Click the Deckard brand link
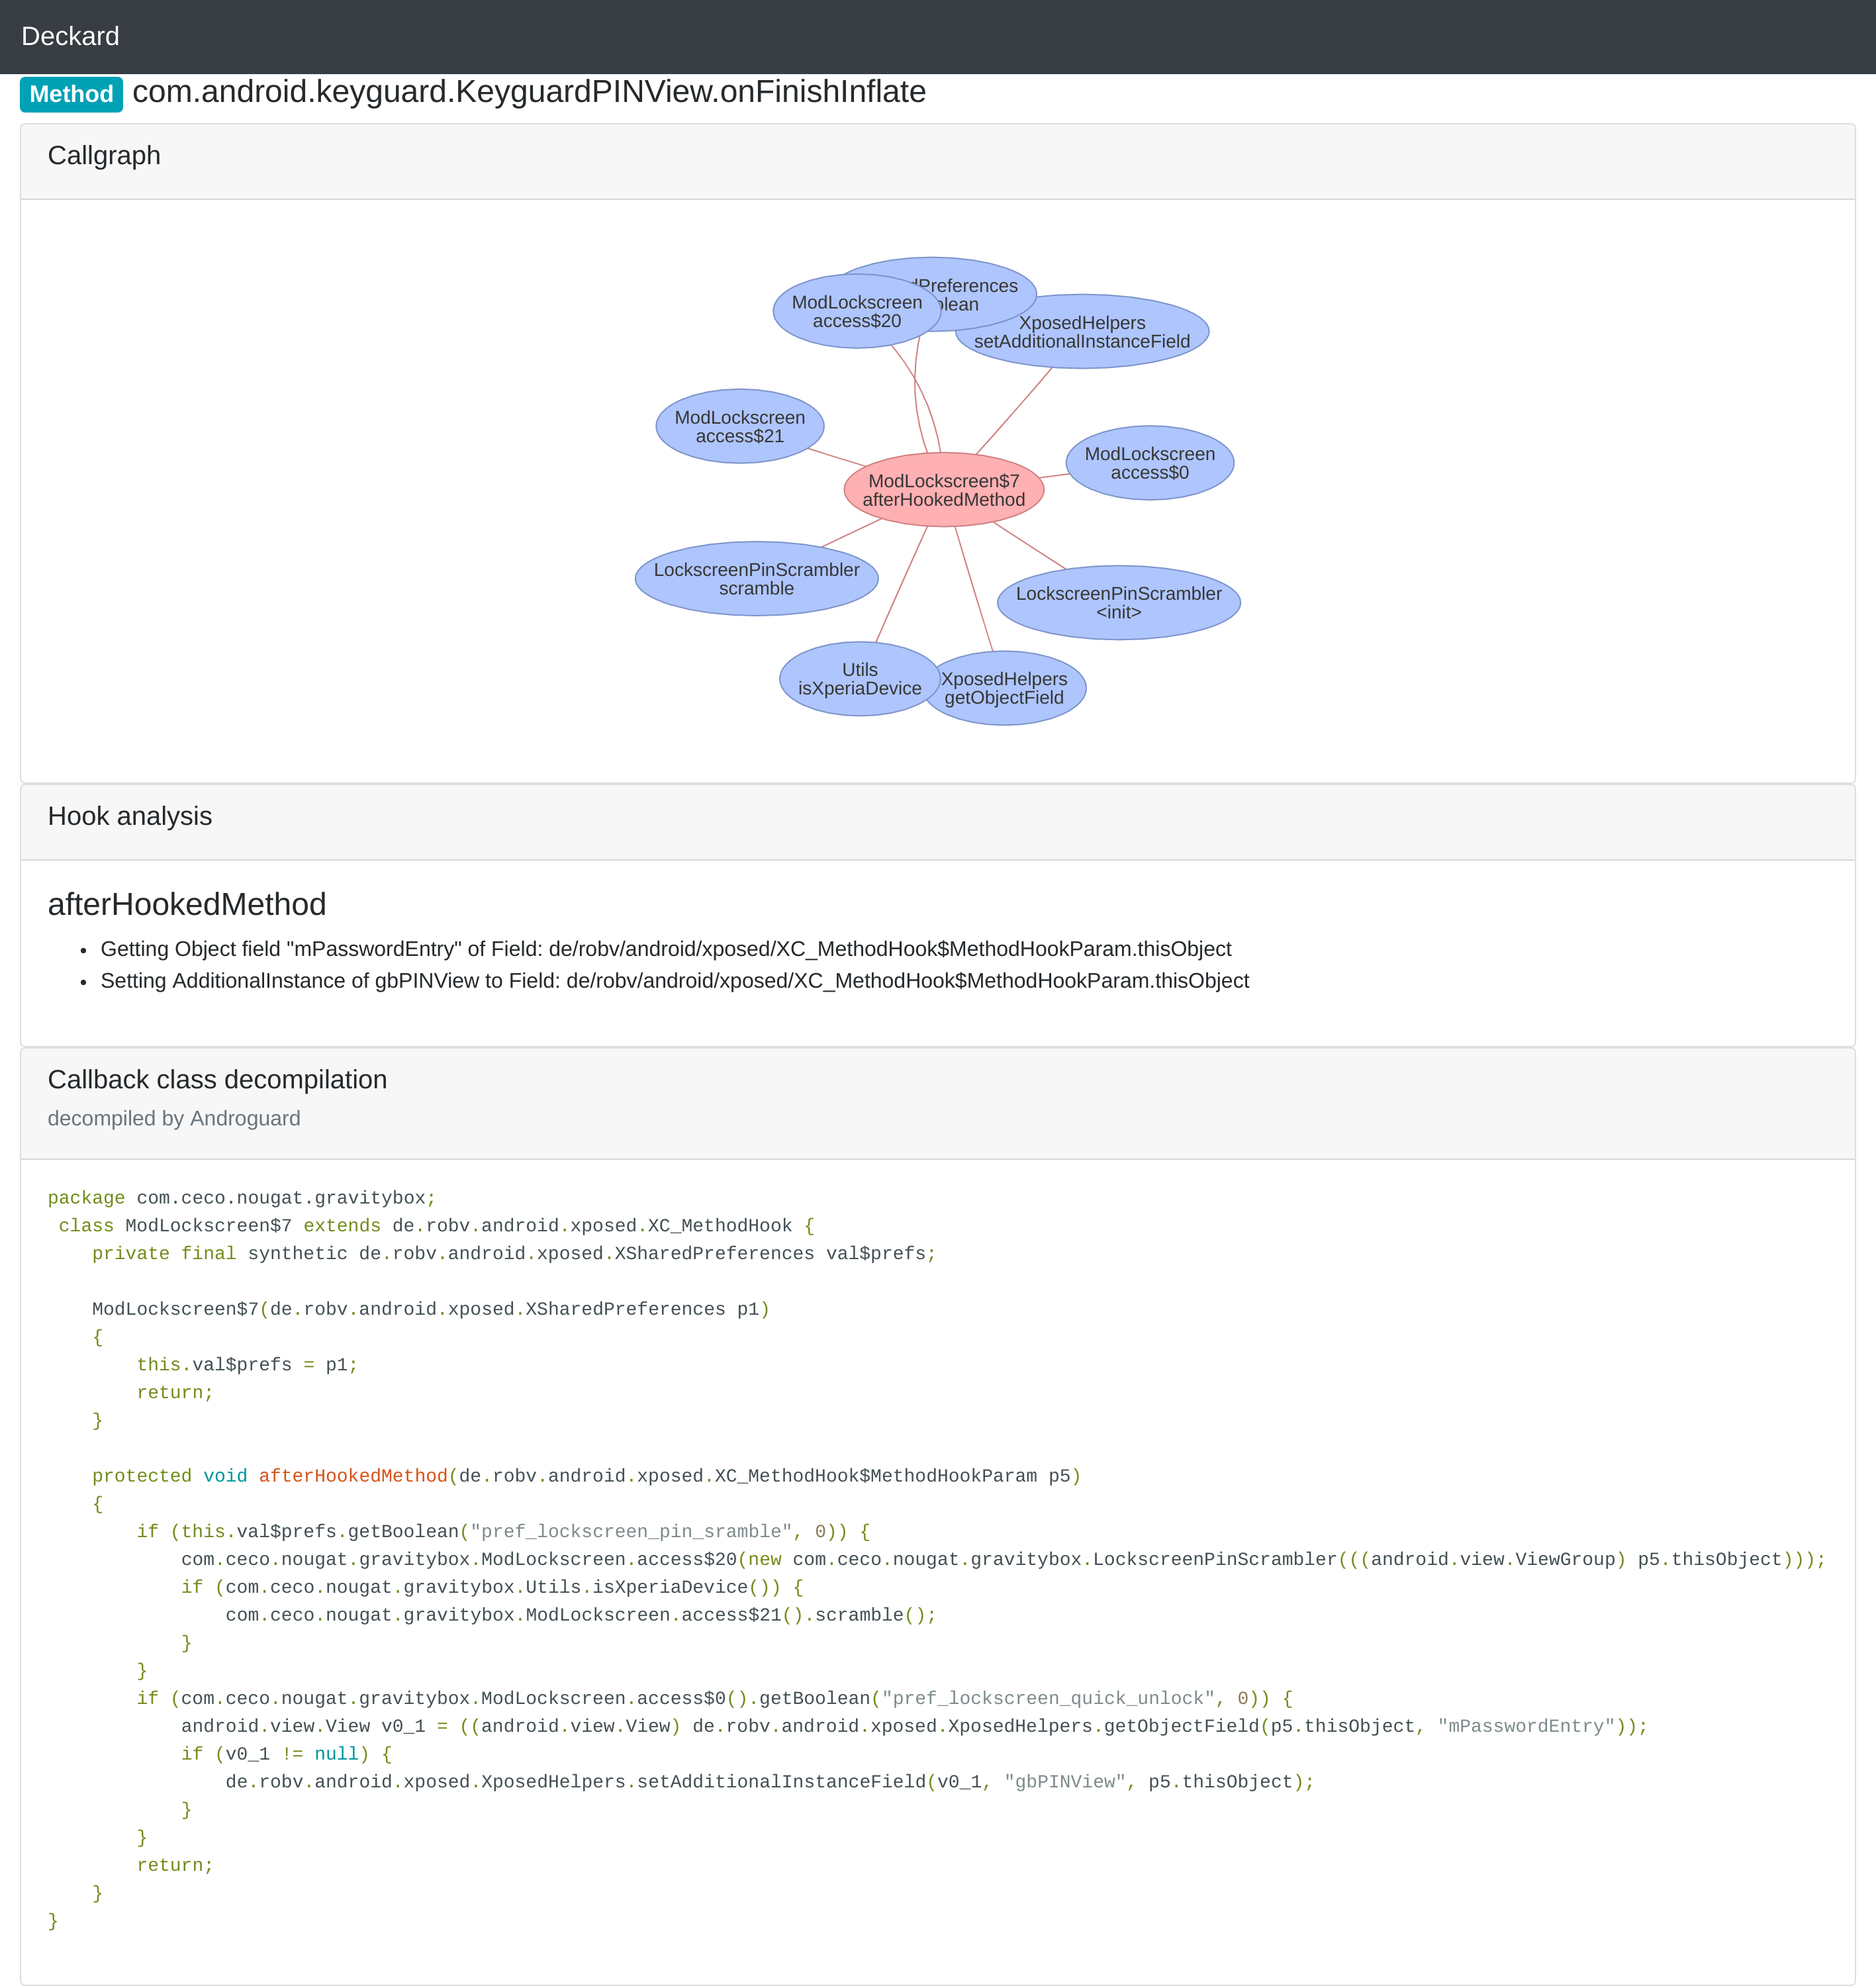The image size is (1876, 1986). [x=70, y=36]
